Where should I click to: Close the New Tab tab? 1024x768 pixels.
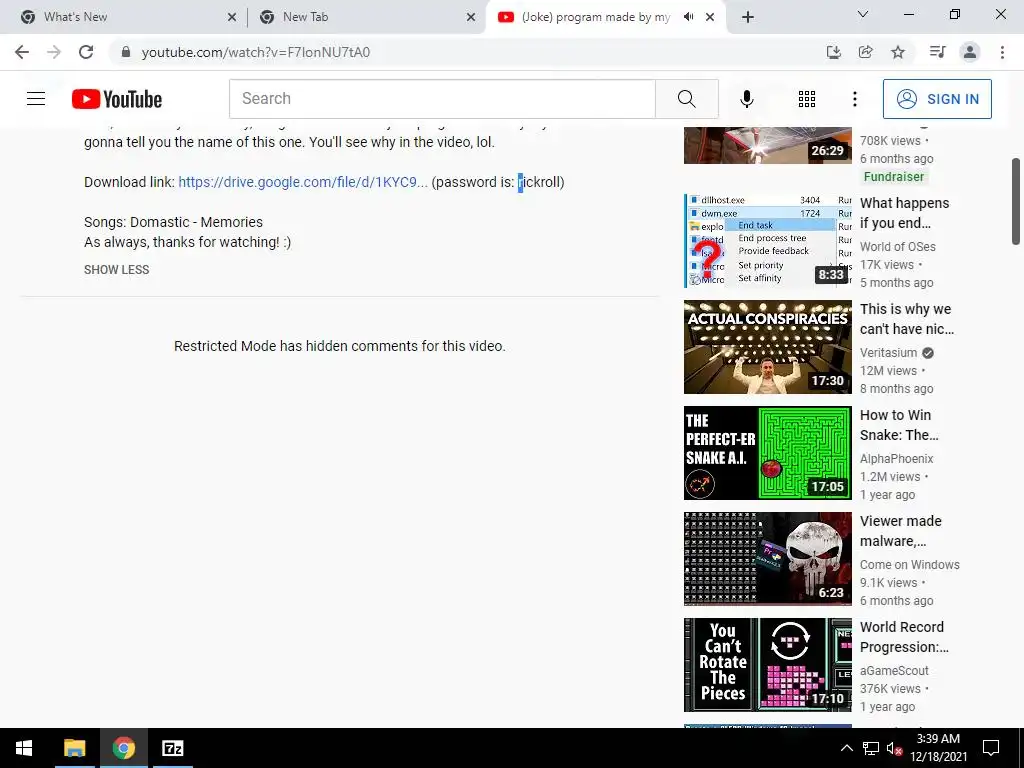click(x=471, y=17)
